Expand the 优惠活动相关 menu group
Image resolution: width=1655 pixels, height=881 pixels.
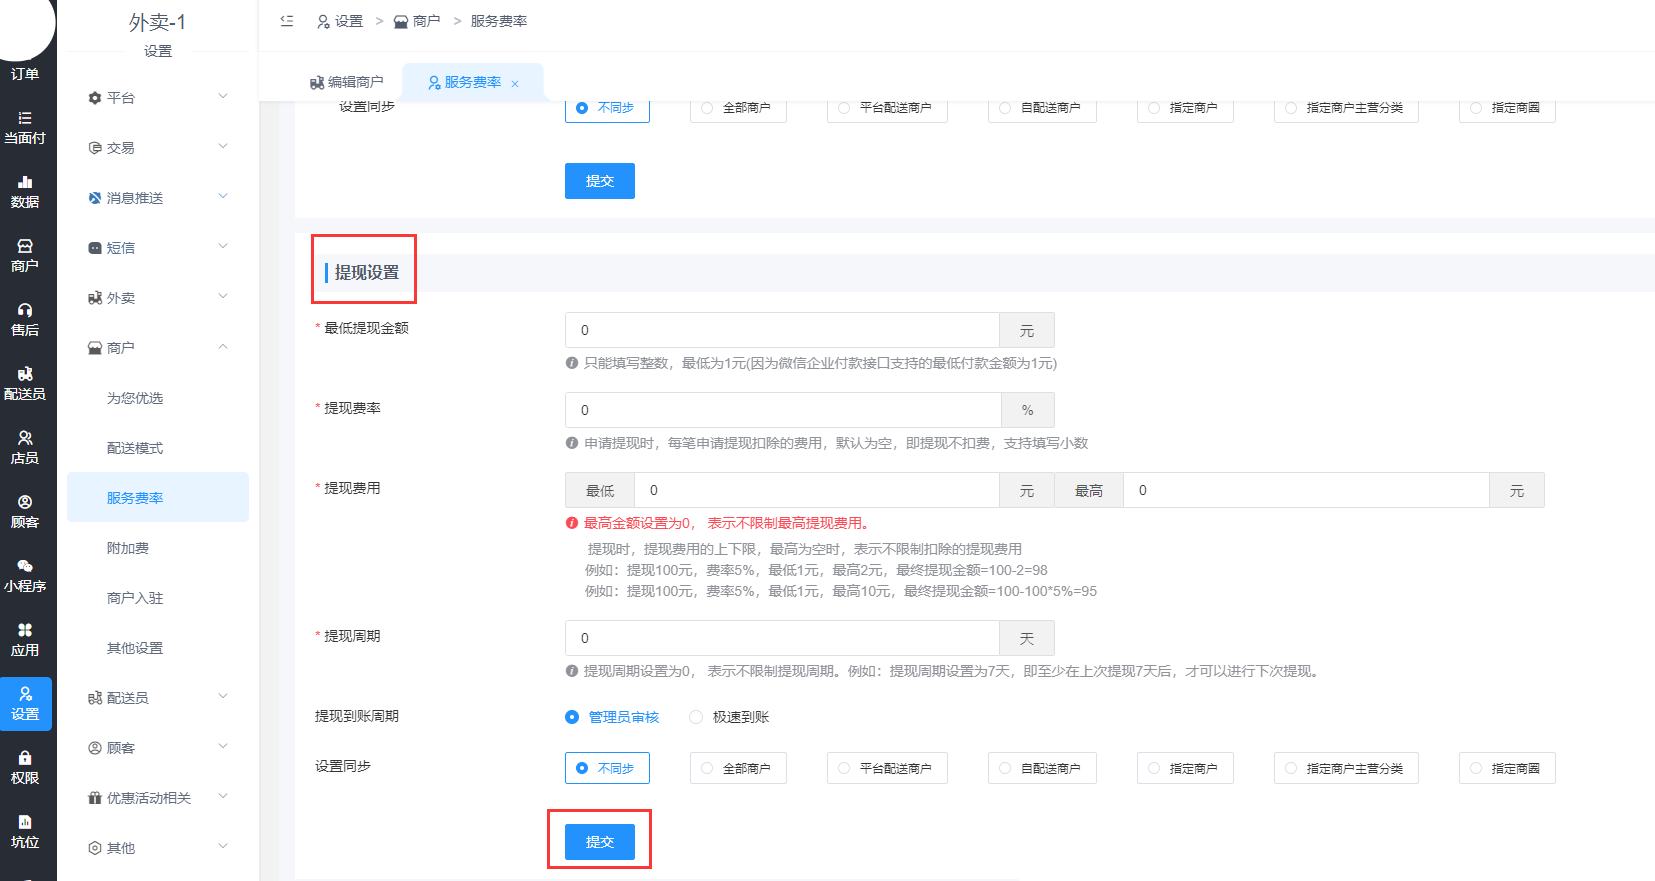point(158,797)
